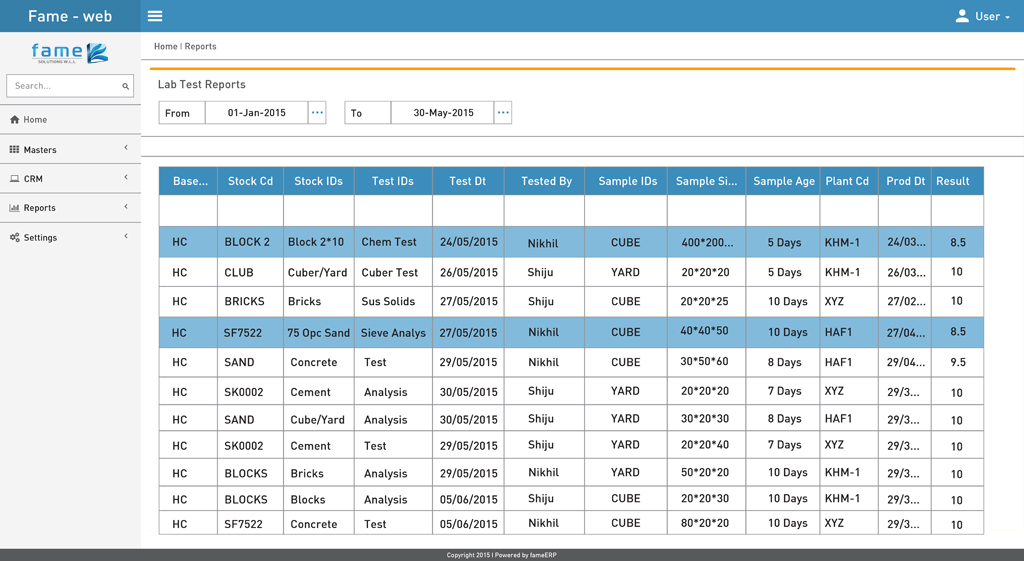The width and height of the screenshot is (1024, 561).
Task: Open the Reports sidebar menu
Action: (71, 208)
